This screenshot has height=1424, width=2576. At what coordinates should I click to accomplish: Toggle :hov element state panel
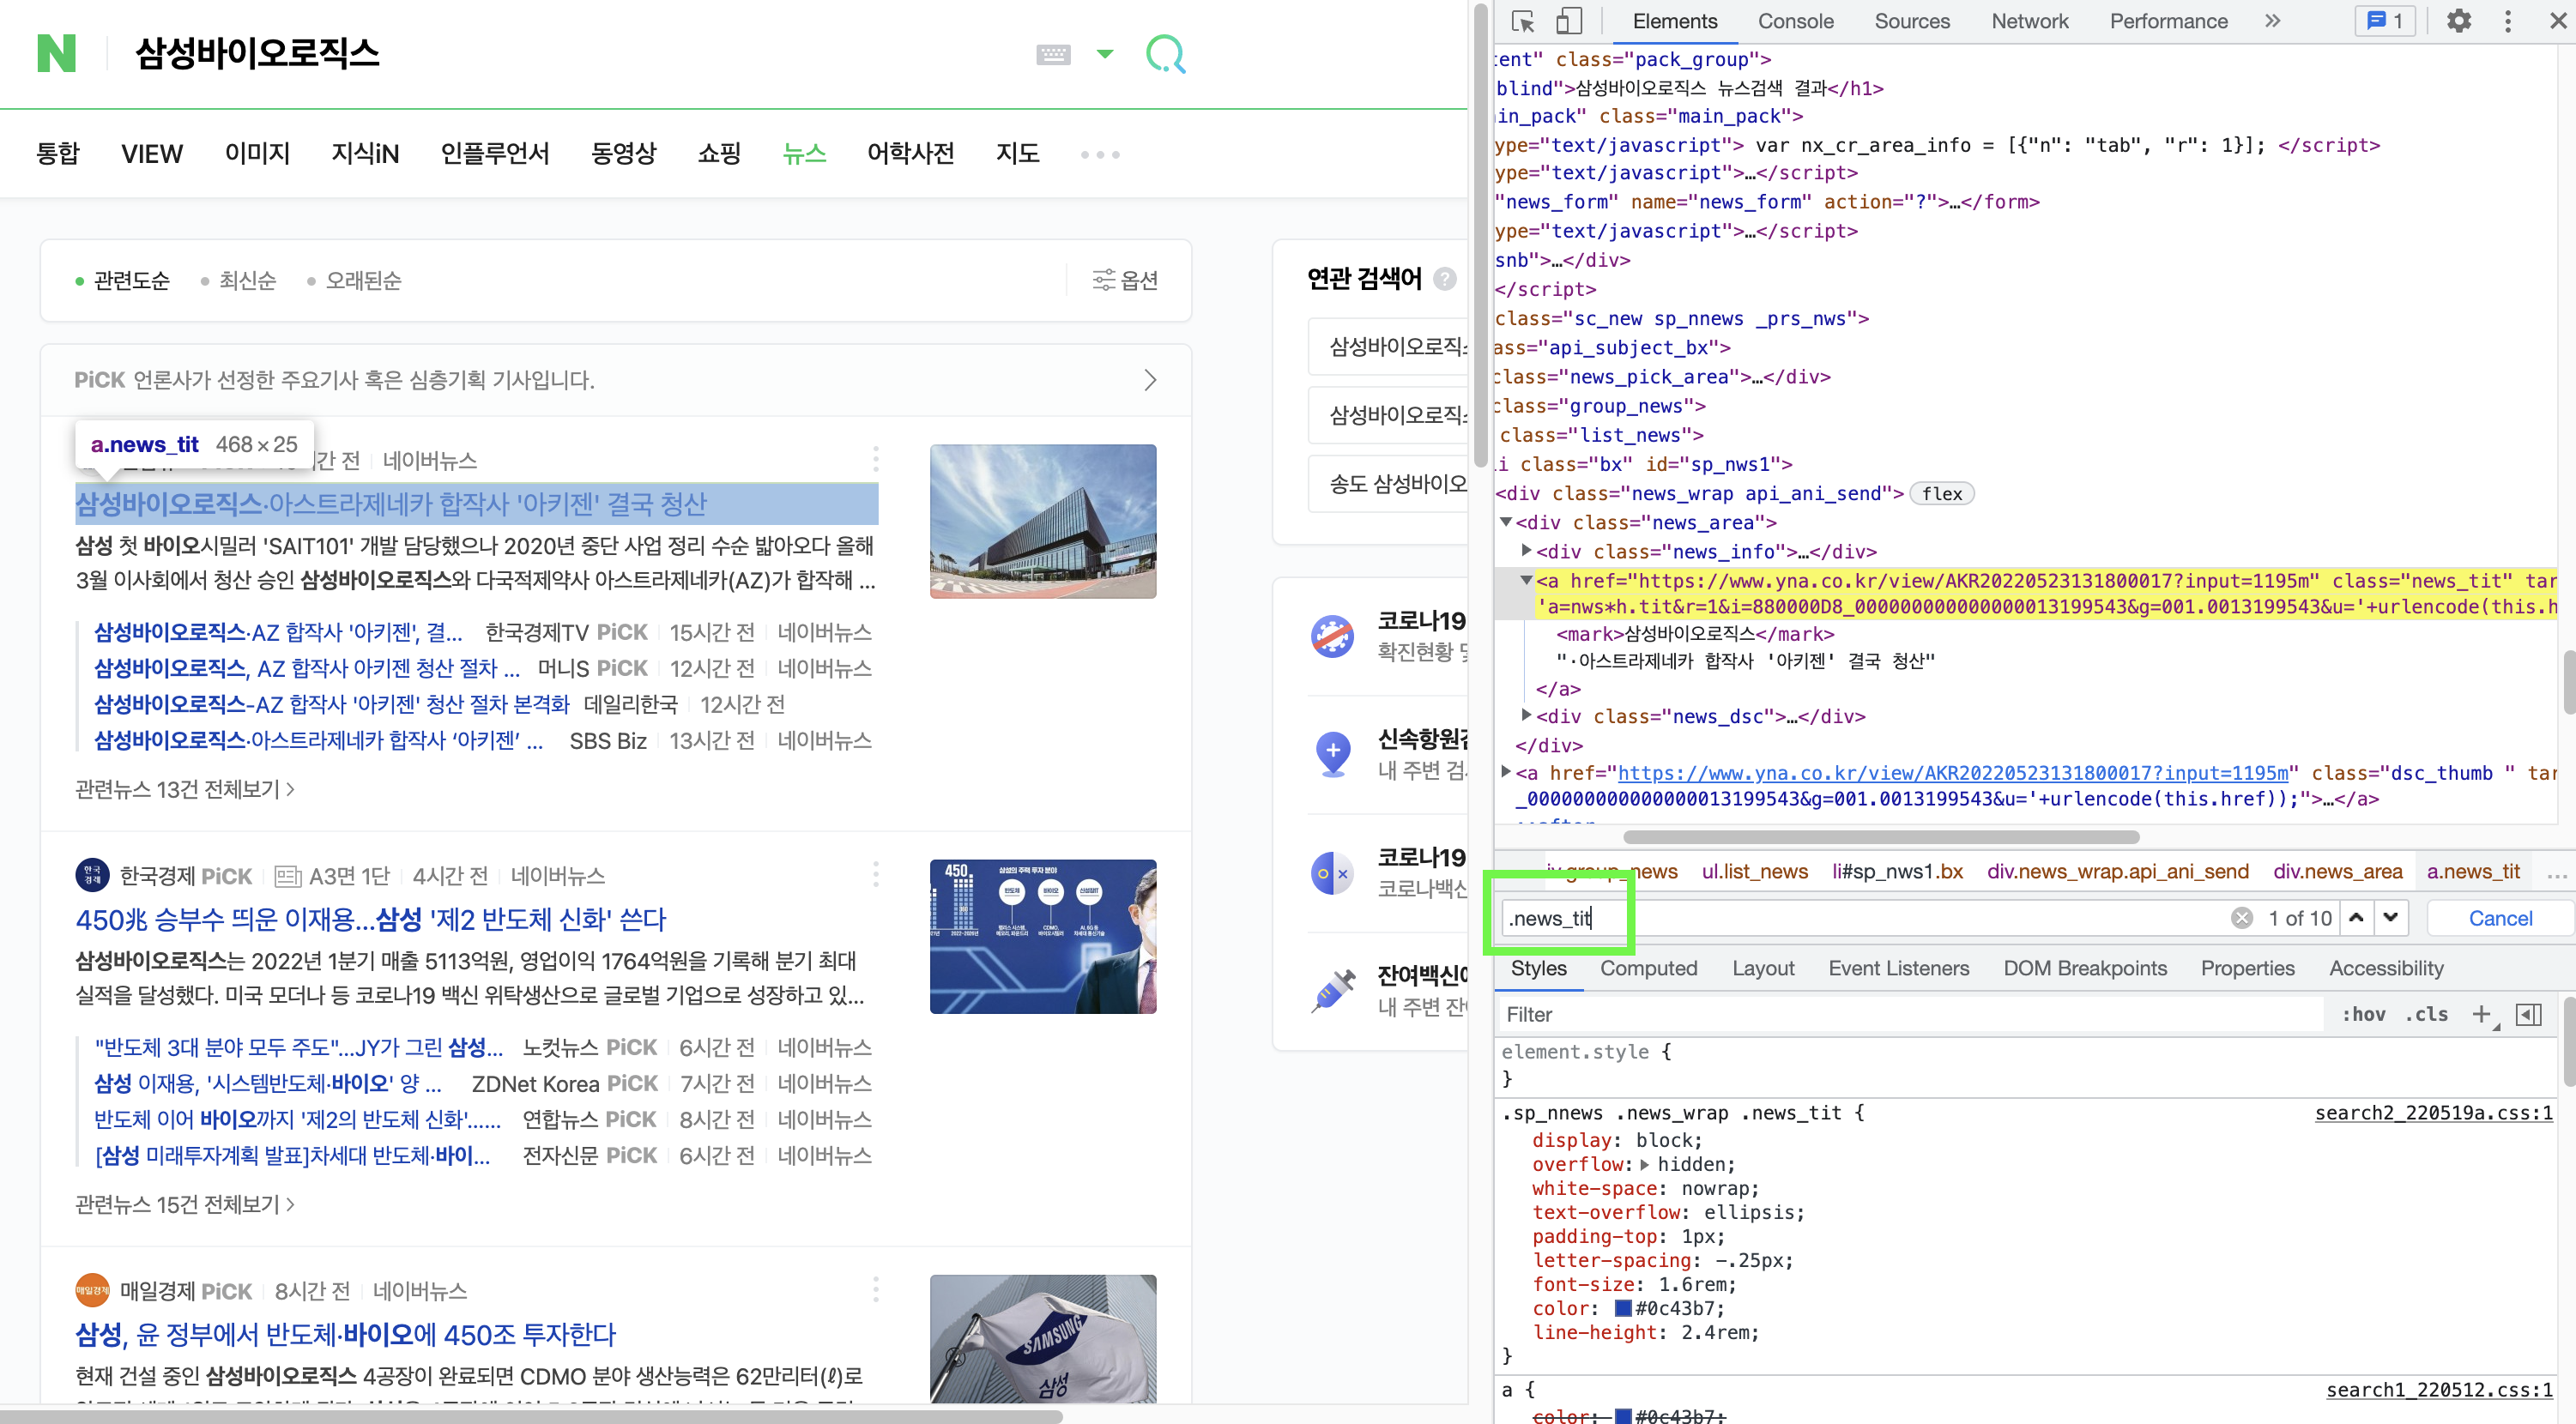[x=2362, y=1014]
